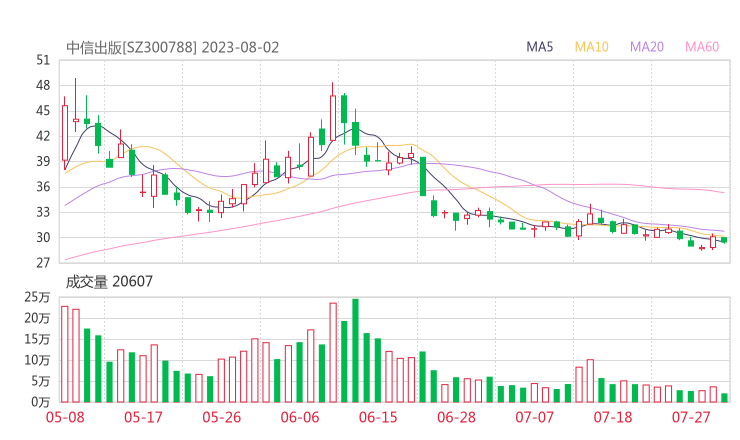Click the MA5 legend label
This screenshot has width=740, height=440.
[539, 47]
